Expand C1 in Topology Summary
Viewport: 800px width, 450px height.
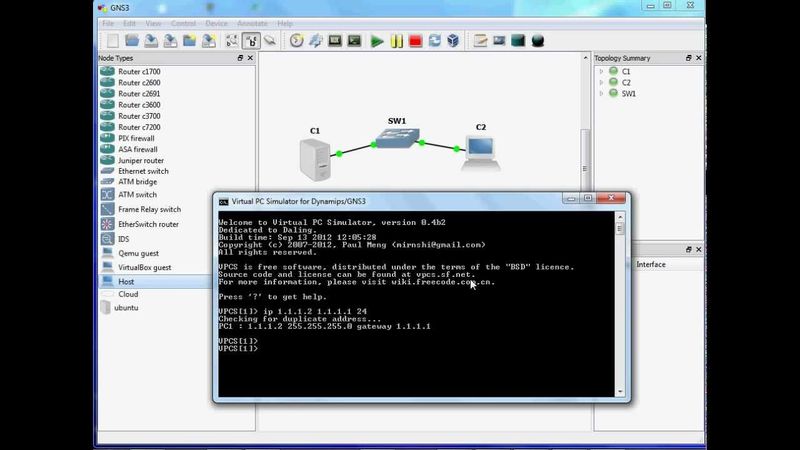point(602,71)
